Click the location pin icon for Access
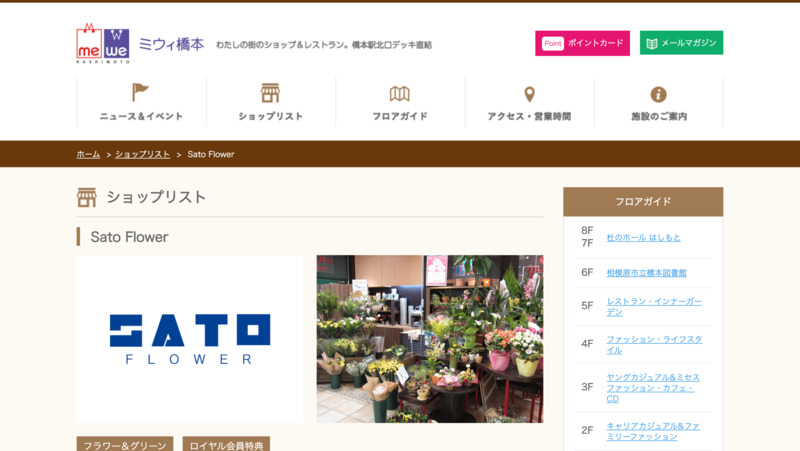Screen dimensions: 800x451 [x=529, y=94]
